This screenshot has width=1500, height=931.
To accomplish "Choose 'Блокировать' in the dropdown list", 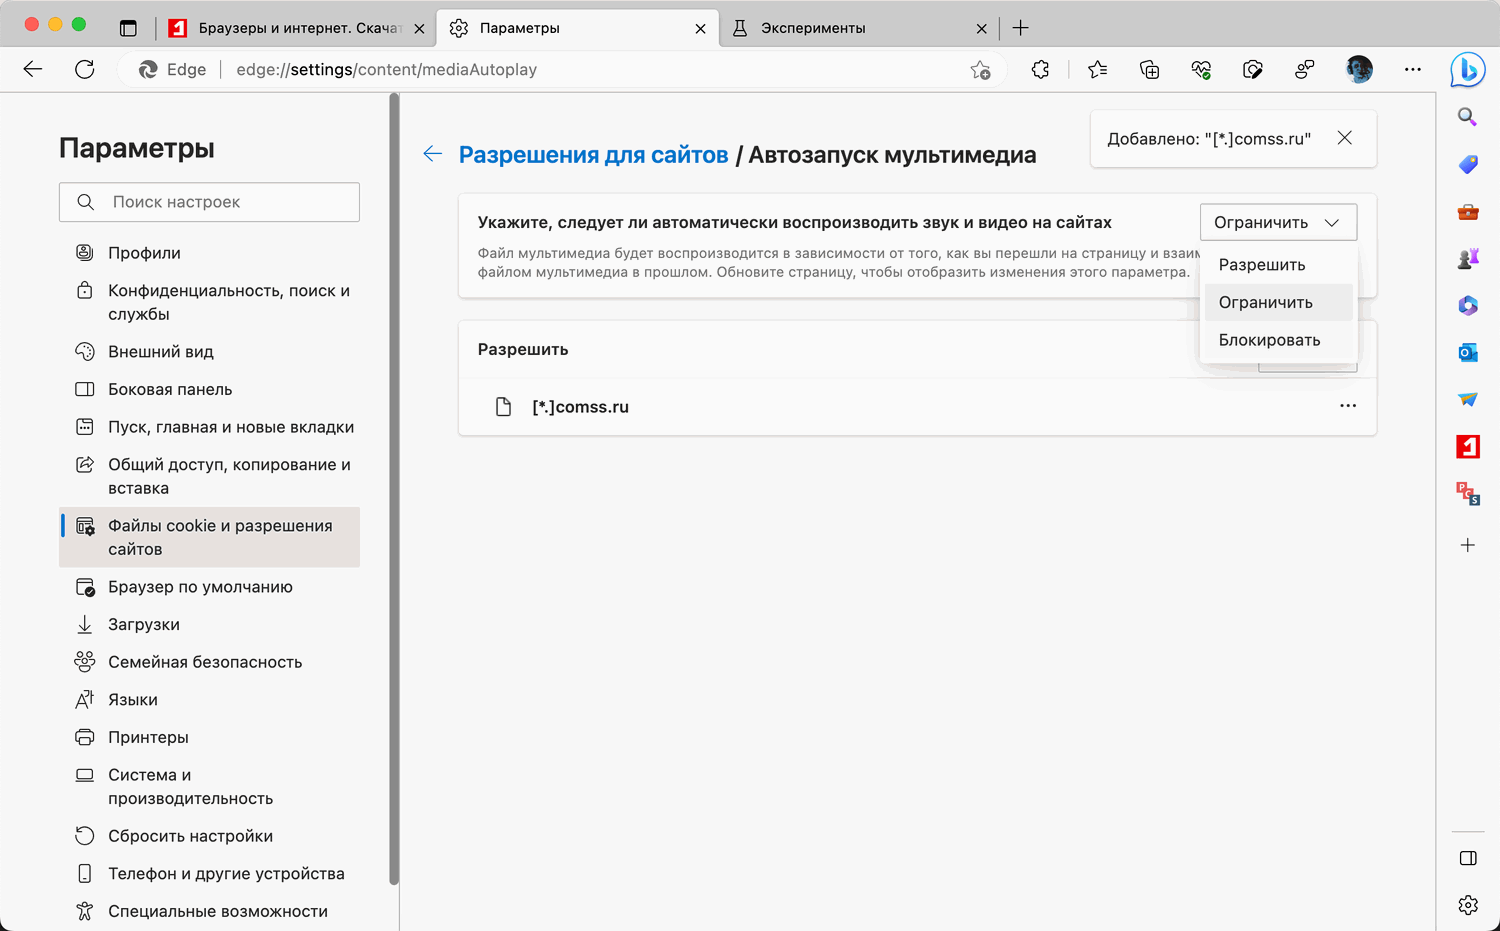I will click(x=1269, y=340).
